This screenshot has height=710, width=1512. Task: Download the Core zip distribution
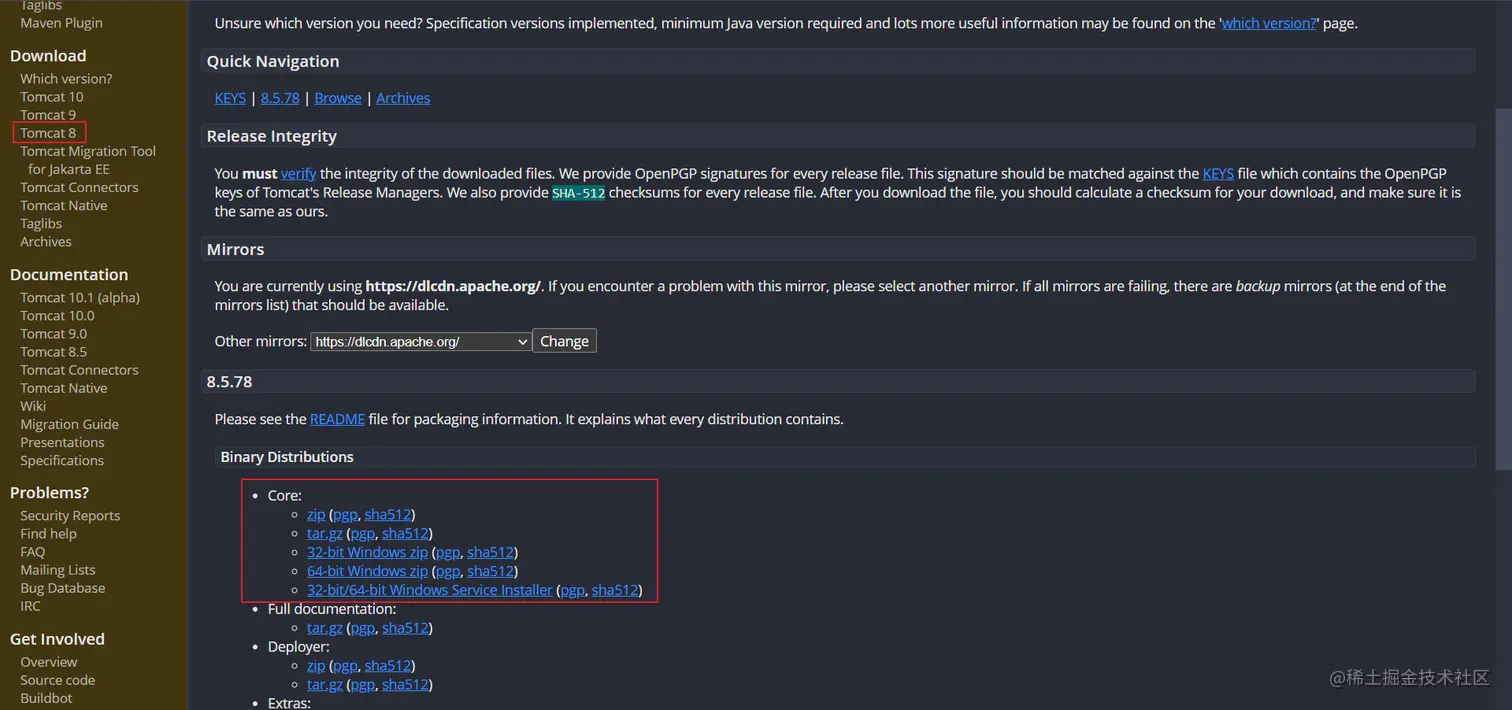pos(316,514)
